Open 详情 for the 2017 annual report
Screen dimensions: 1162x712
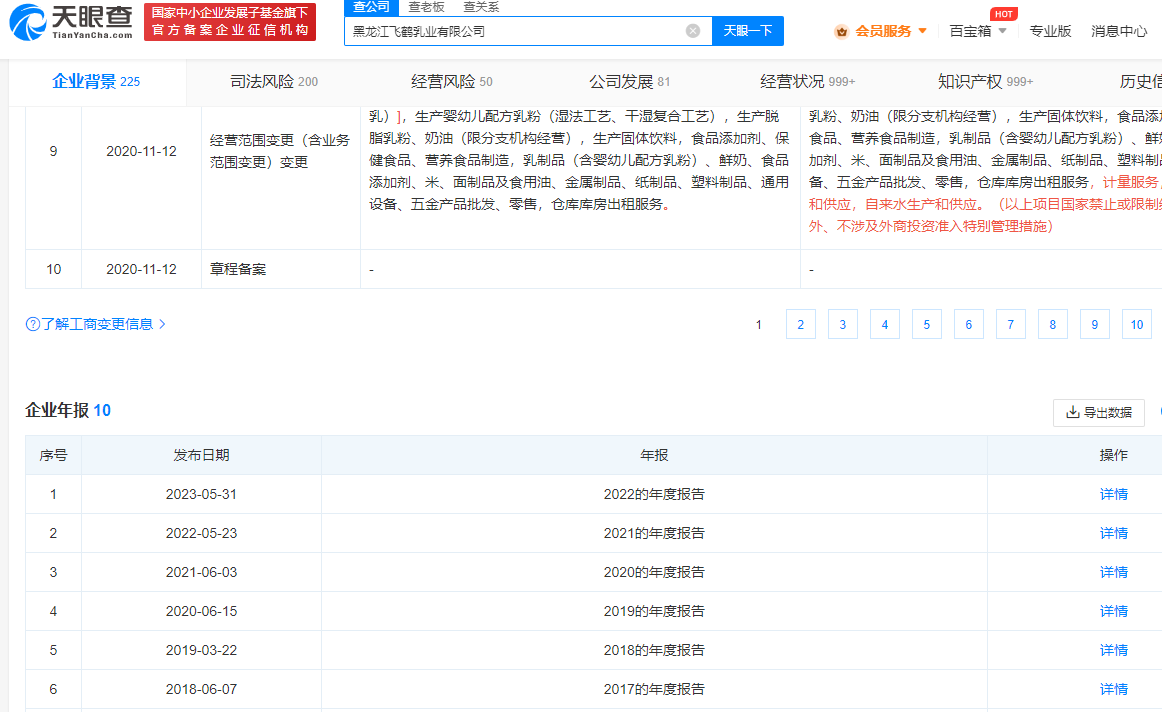[x=1113, y=689]
